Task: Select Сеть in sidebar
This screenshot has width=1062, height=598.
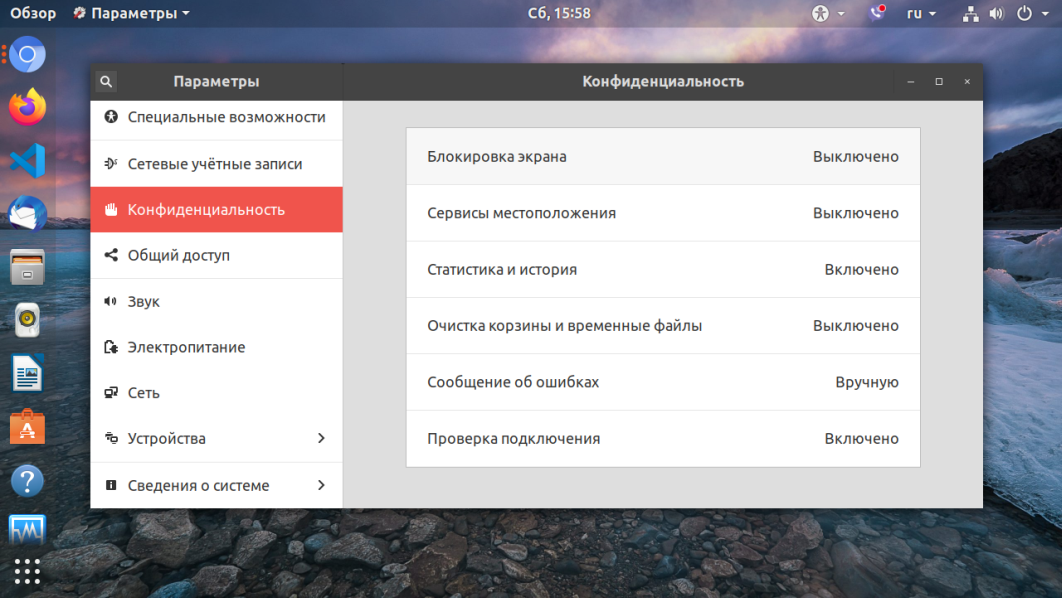Action: click(216, 393)
